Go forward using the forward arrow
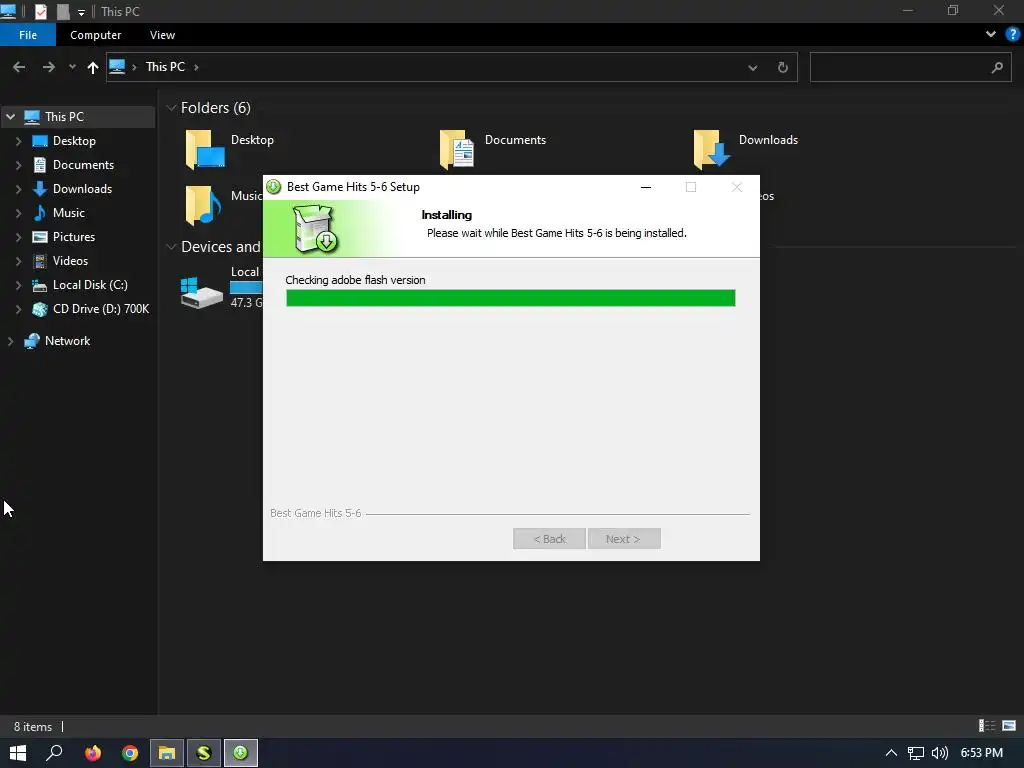 (48, 67)
